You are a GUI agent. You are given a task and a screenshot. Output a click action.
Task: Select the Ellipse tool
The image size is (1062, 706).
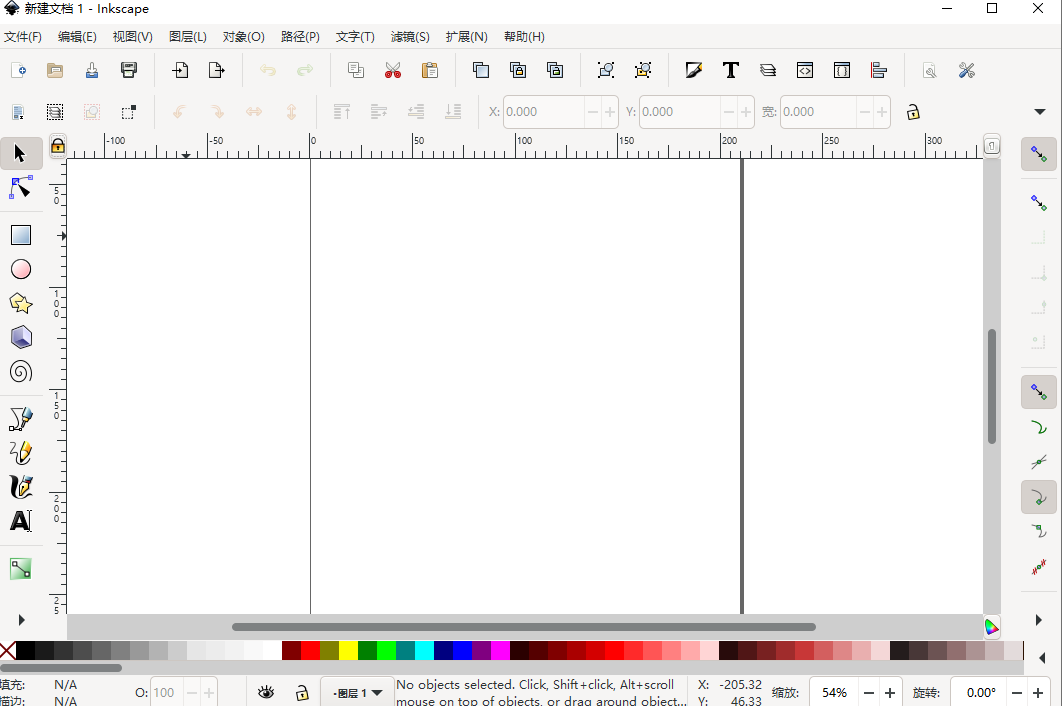tap(20, 268)
